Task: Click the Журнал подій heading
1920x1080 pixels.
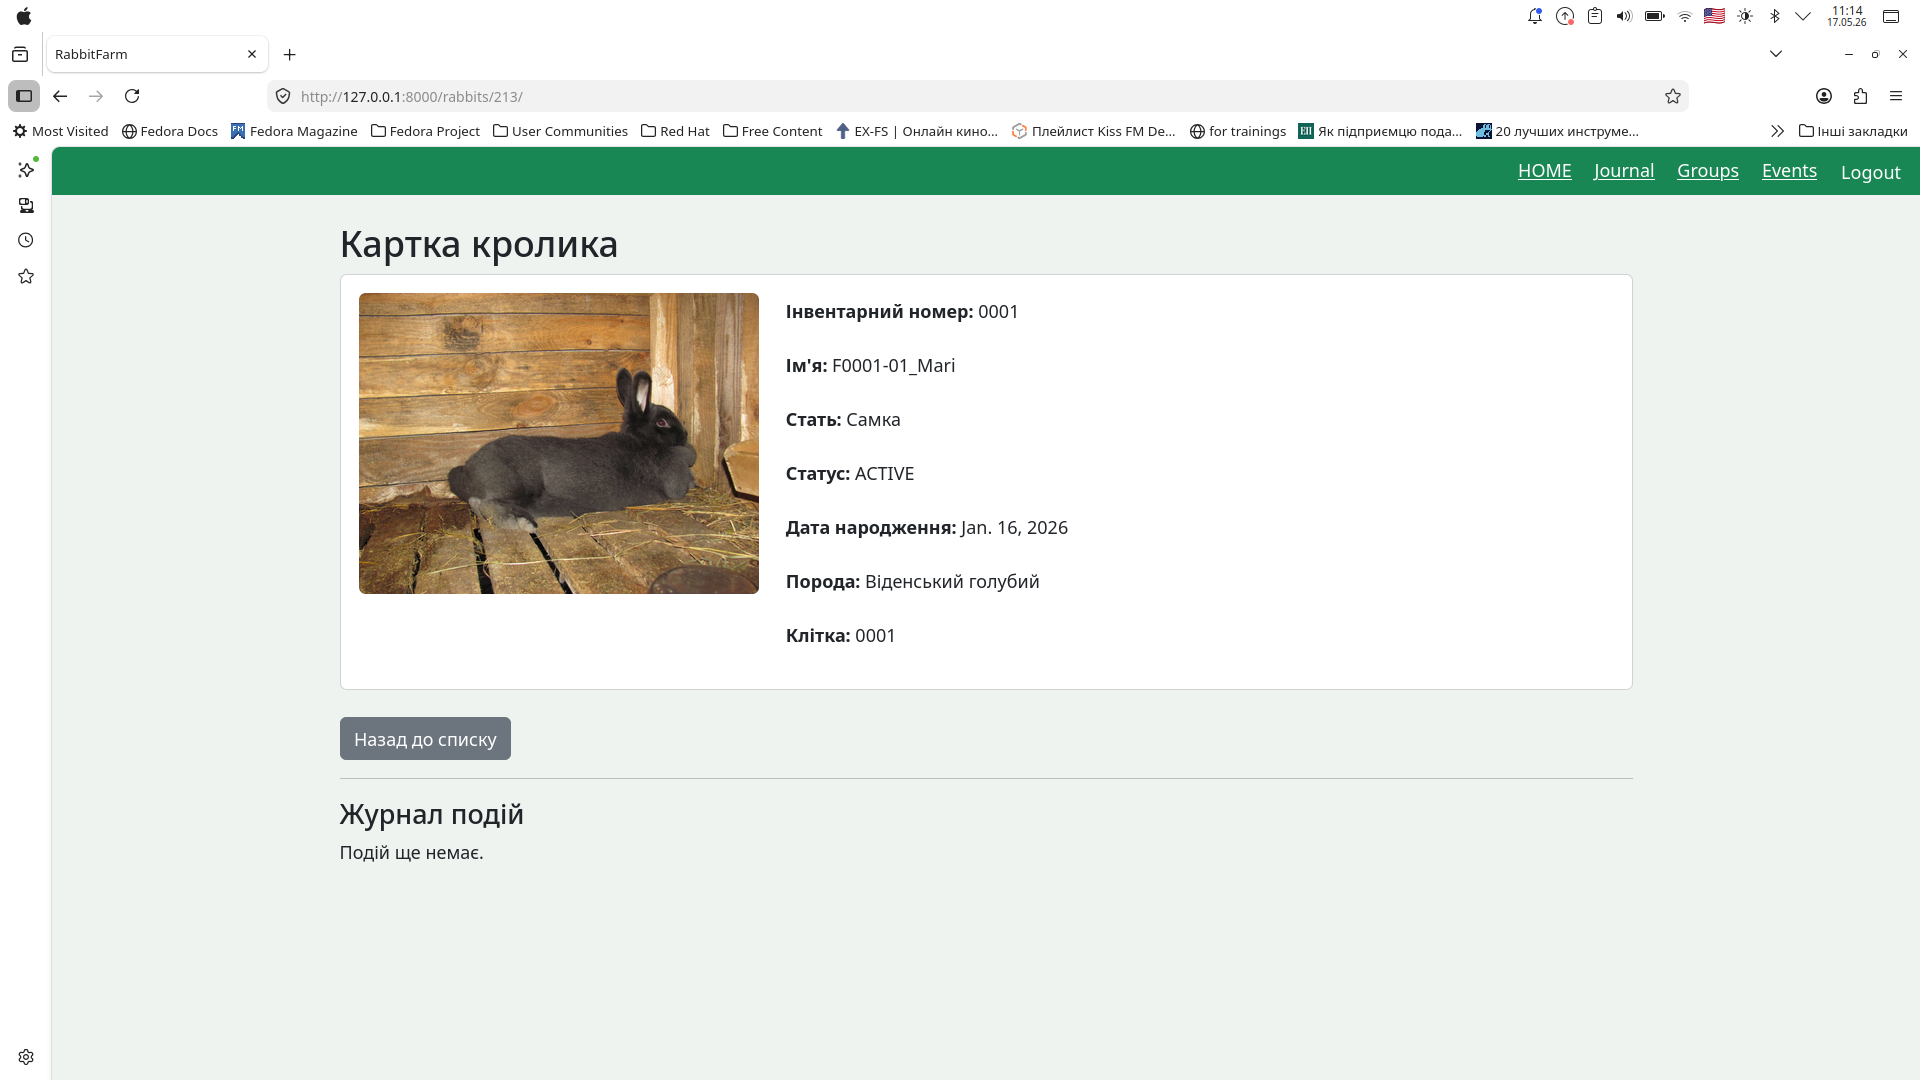Action: [x=432, y=814]
